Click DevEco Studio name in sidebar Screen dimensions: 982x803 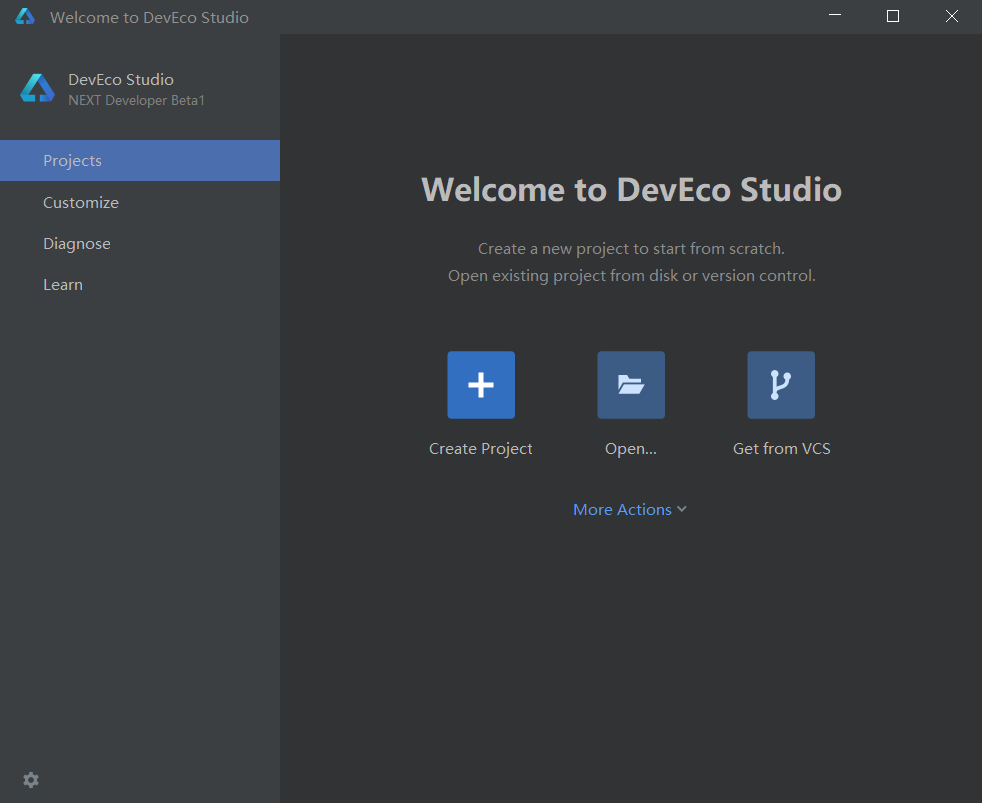click(x=121, y=80)
